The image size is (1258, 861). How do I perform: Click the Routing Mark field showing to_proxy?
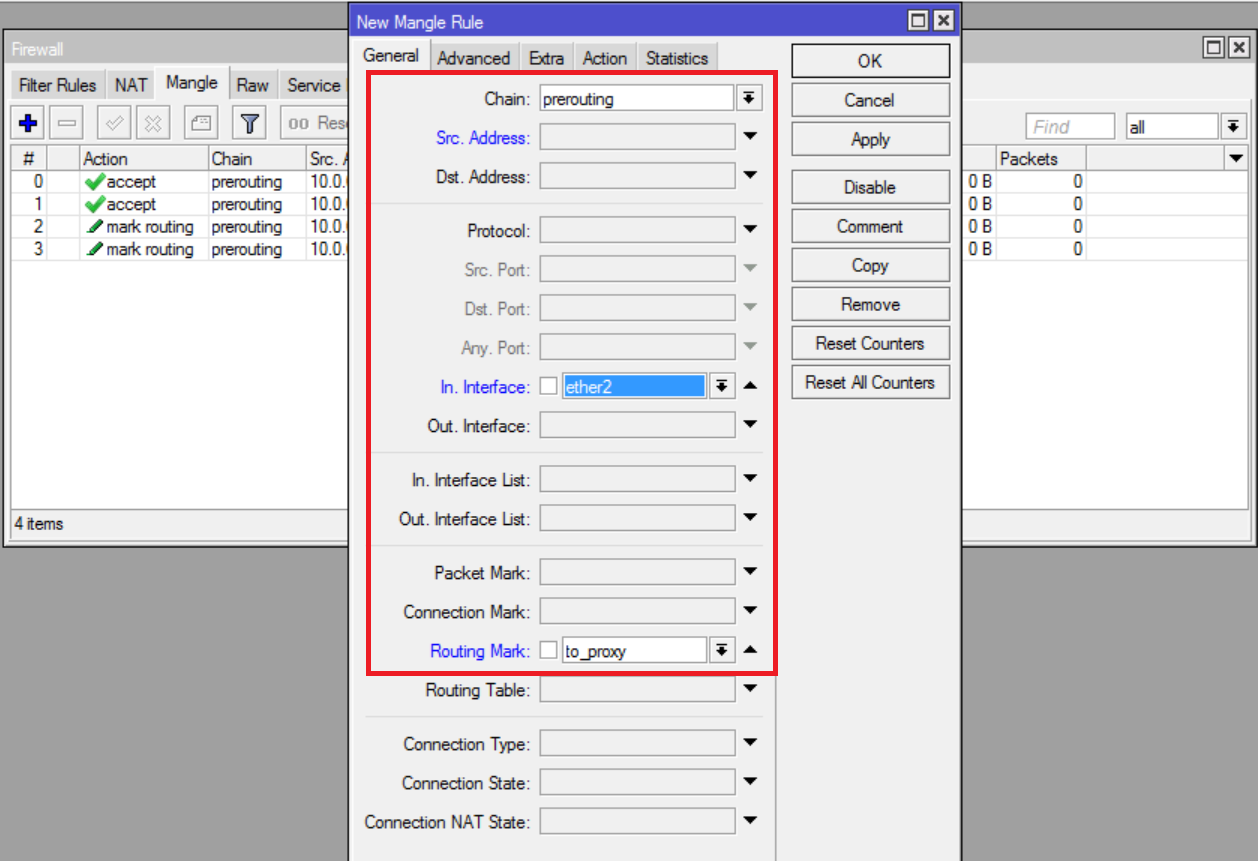tap(634, 651)
